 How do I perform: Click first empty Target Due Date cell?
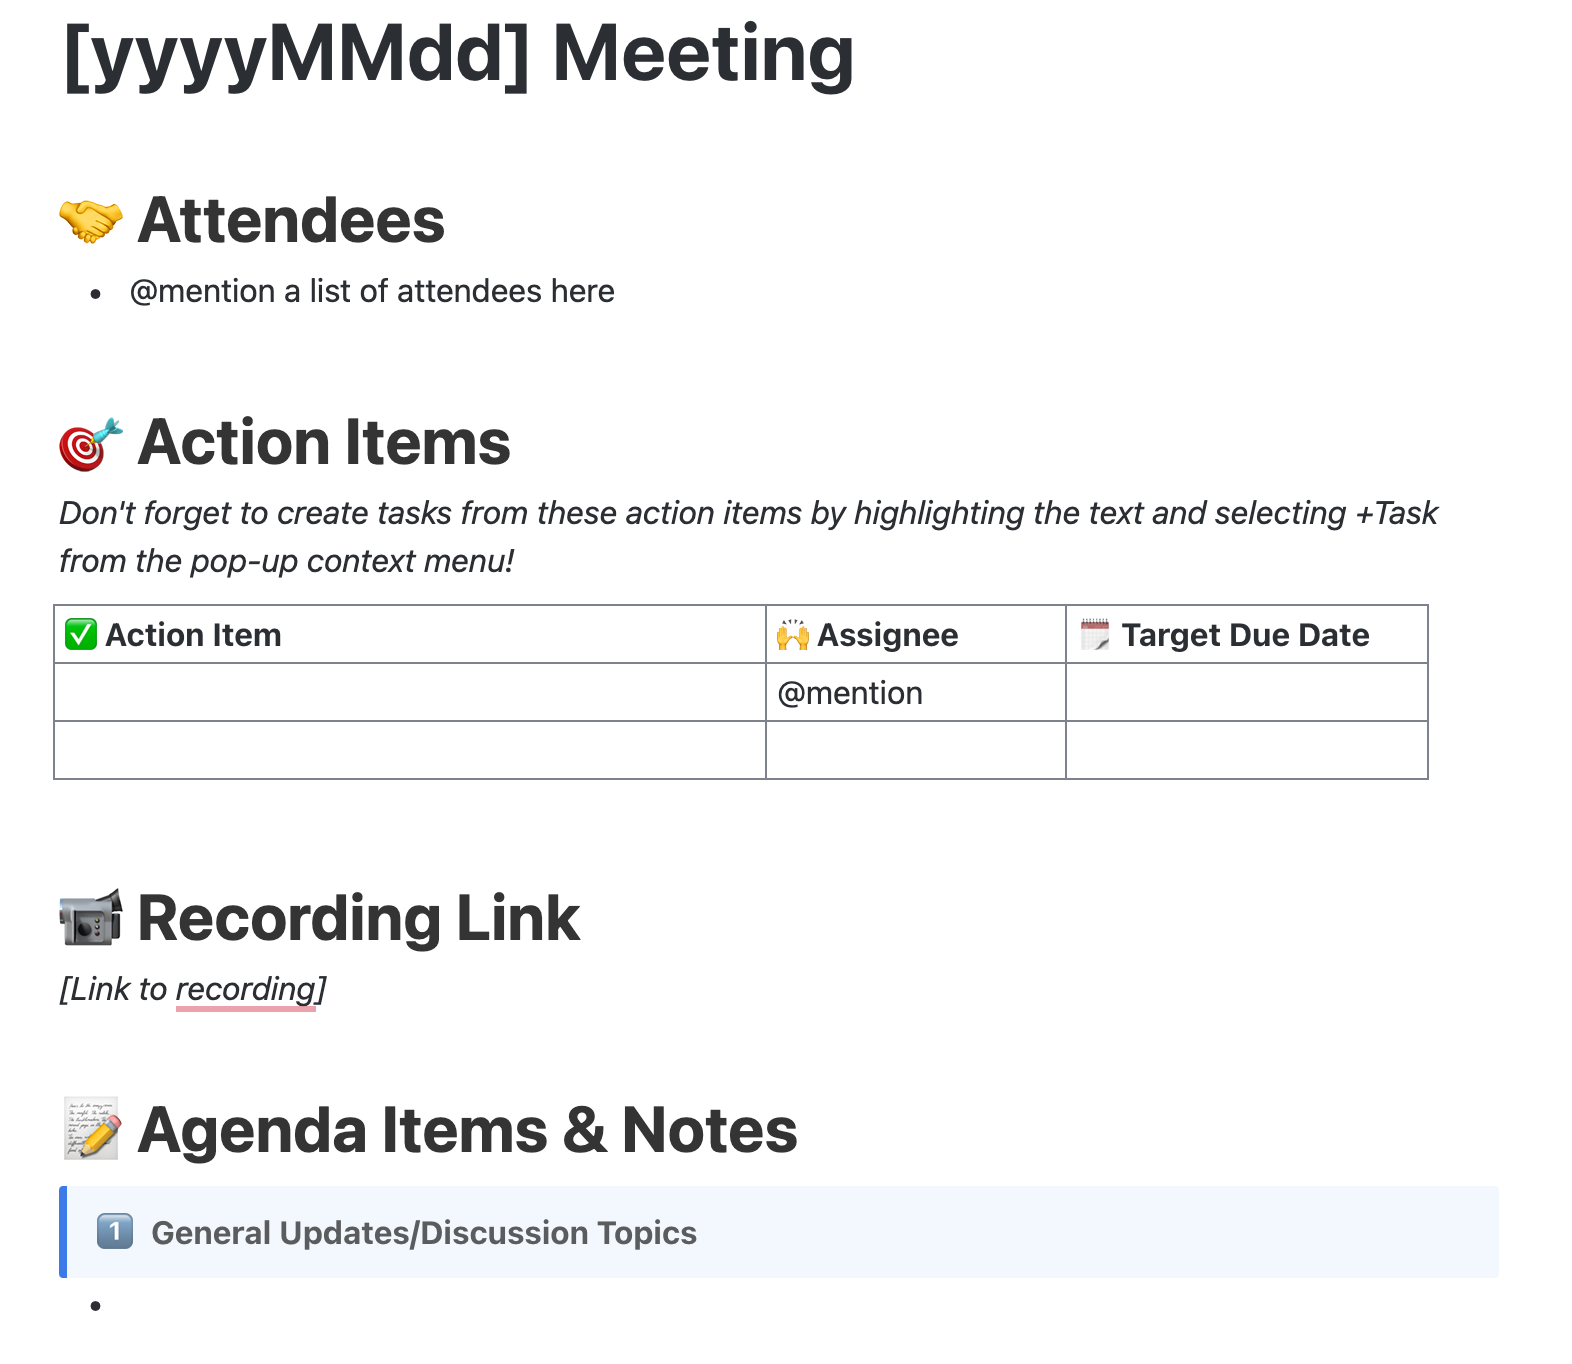point(1247,692)
